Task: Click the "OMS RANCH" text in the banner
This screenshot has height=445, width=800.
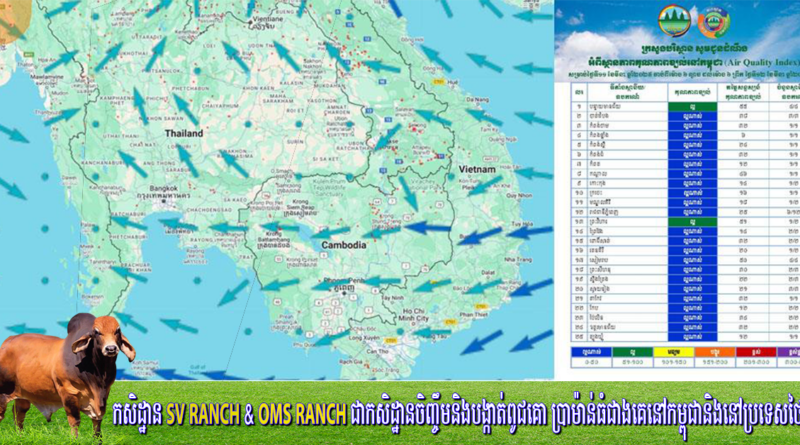Action: tap(302, 415)
